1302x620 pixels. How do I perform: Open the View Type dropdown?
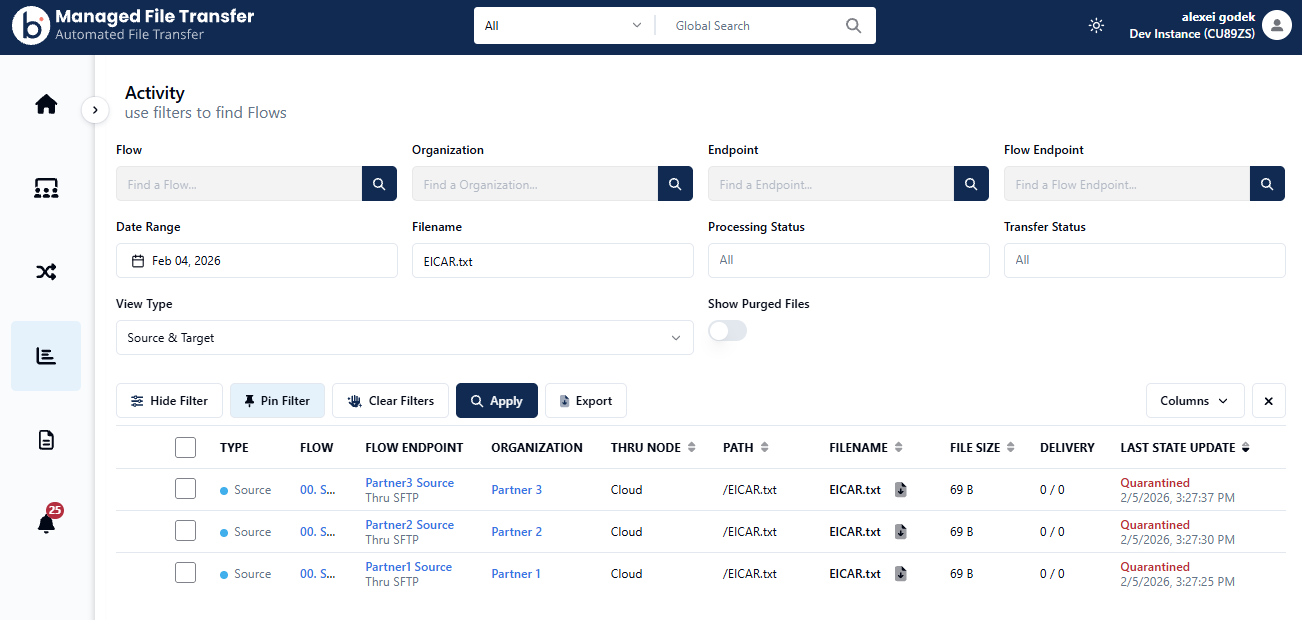(x=404, y=338)
